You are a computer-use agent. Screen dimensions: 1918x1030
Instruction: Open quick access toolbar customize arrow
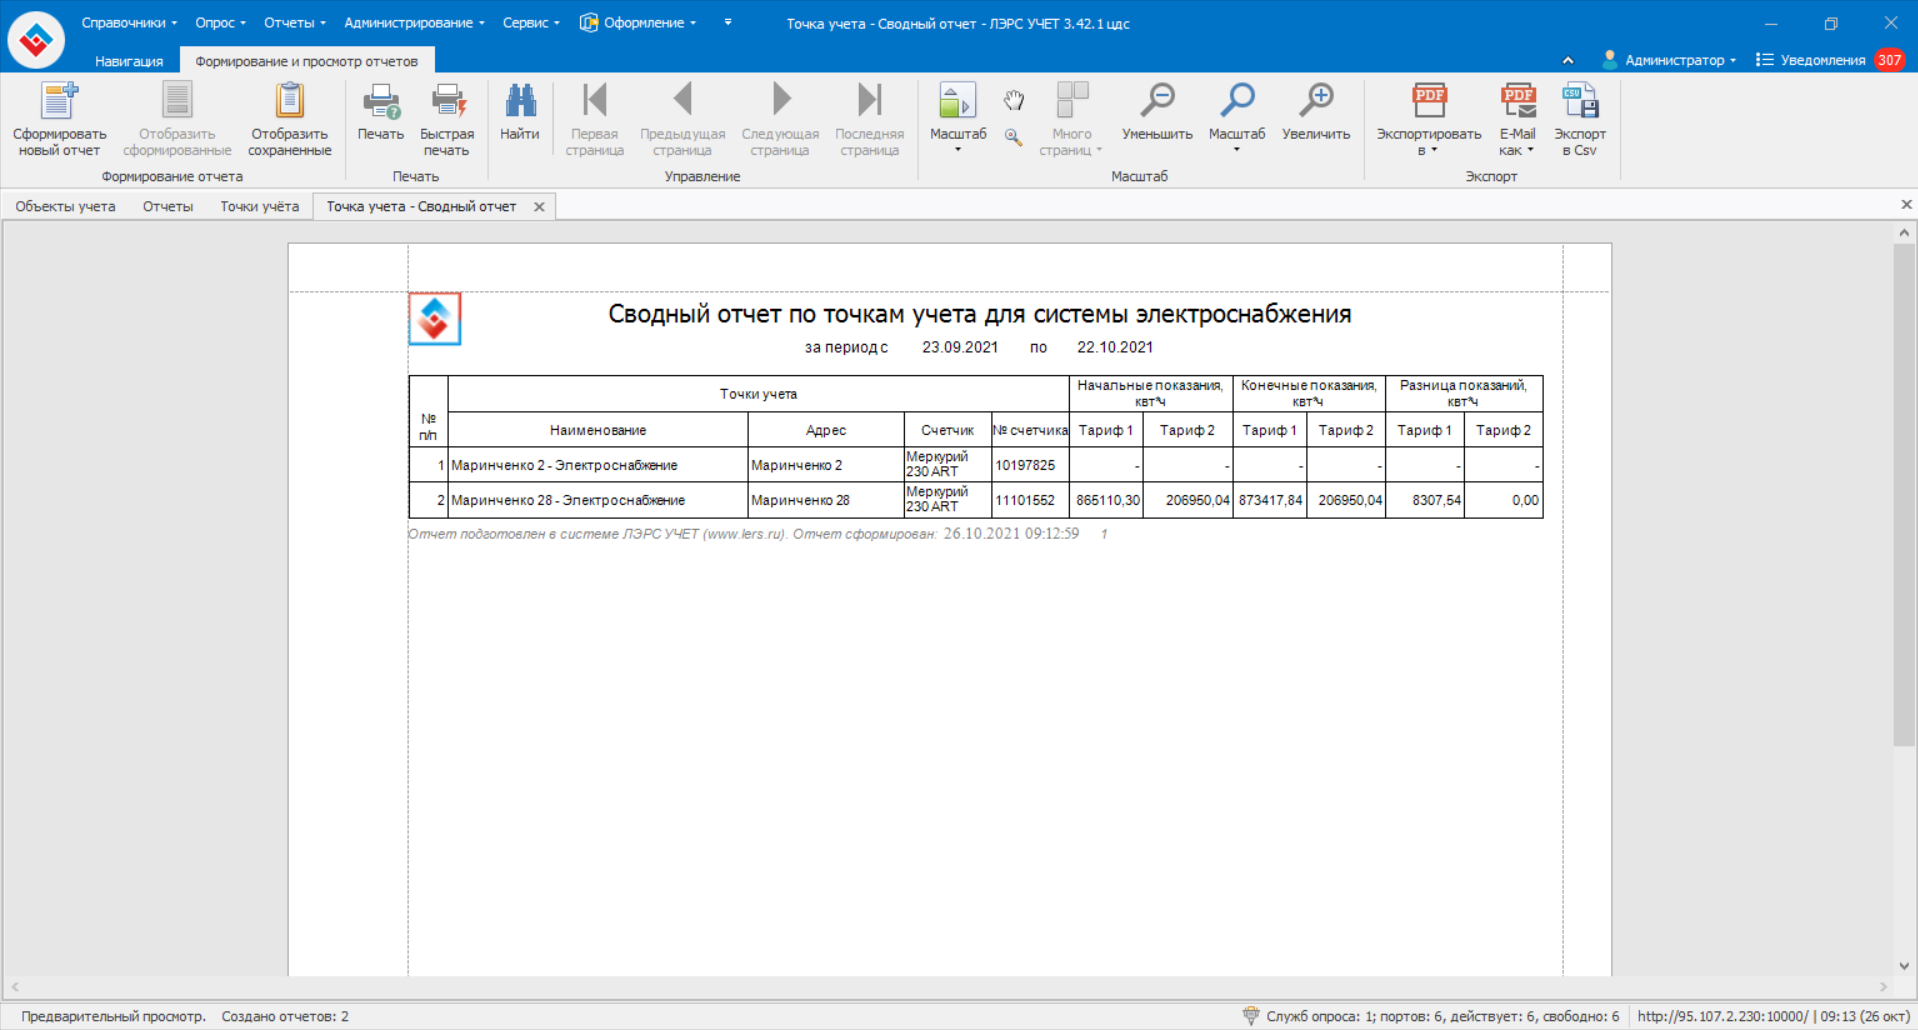tap(728, 22)
